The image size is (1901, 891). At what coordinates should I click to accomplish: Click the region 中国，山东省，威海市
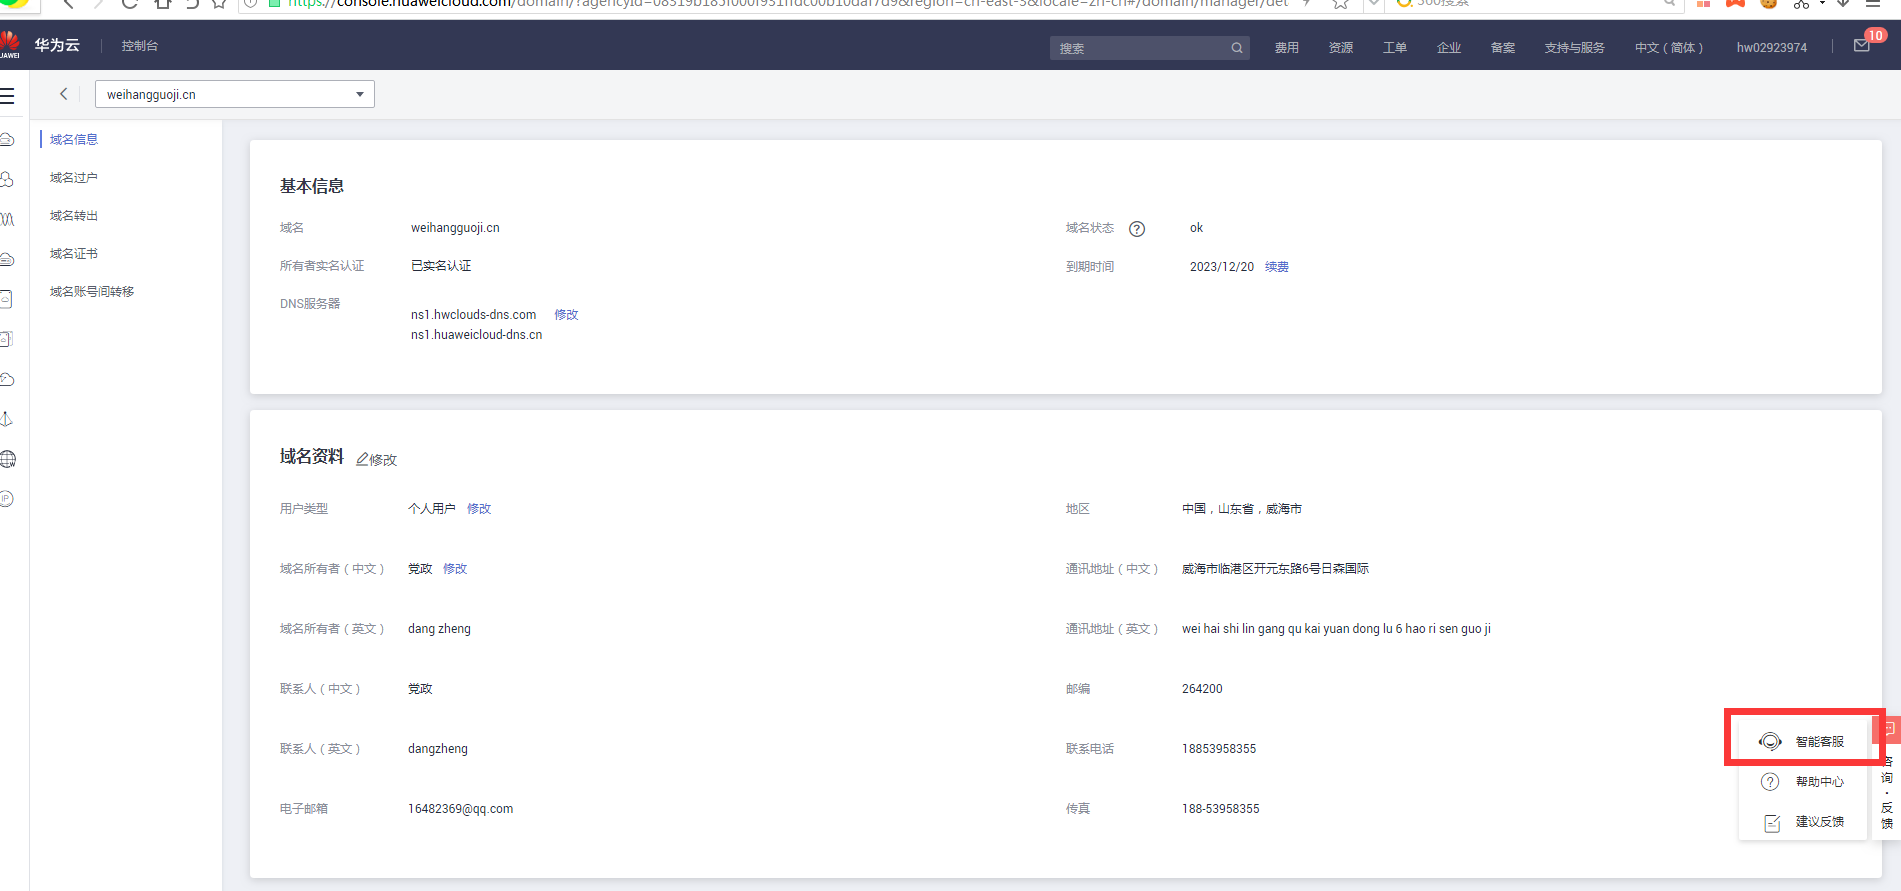1242,509
